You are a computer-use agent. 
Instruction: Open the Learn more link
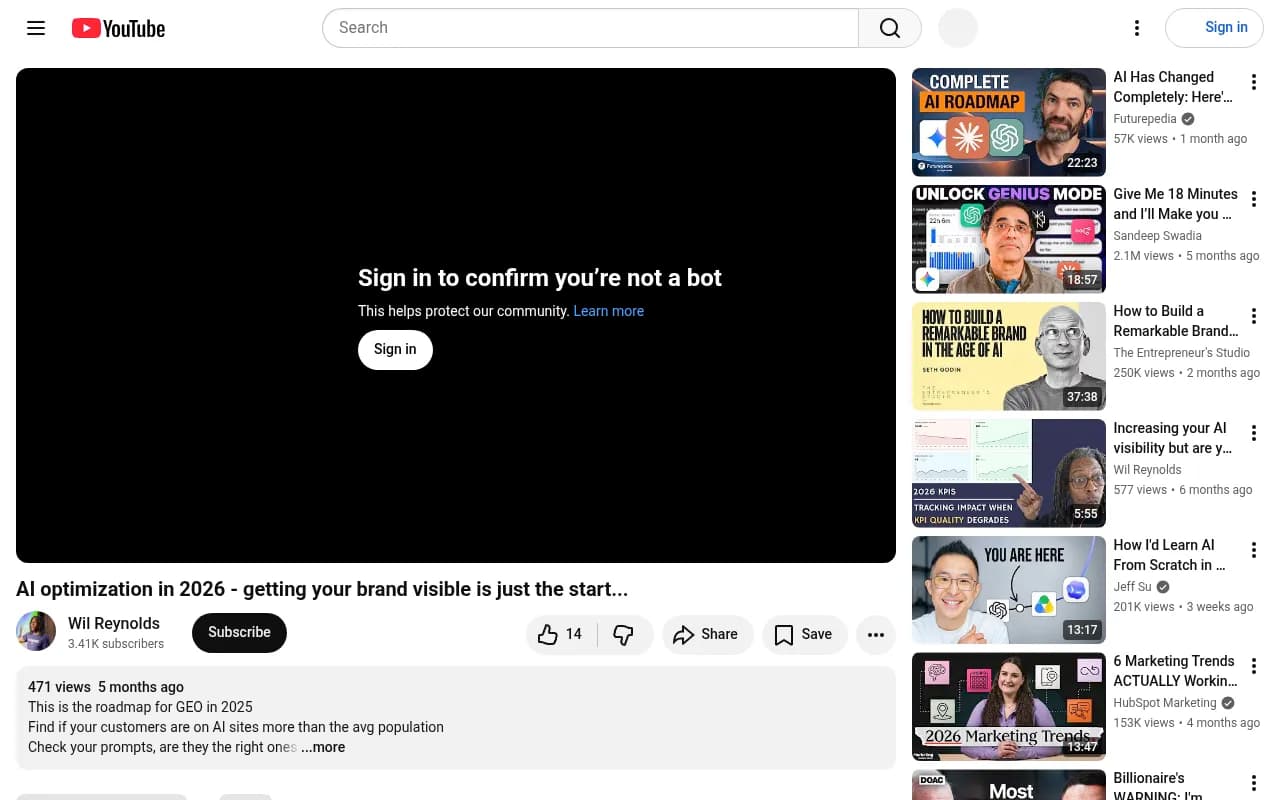tap(608, 311)
